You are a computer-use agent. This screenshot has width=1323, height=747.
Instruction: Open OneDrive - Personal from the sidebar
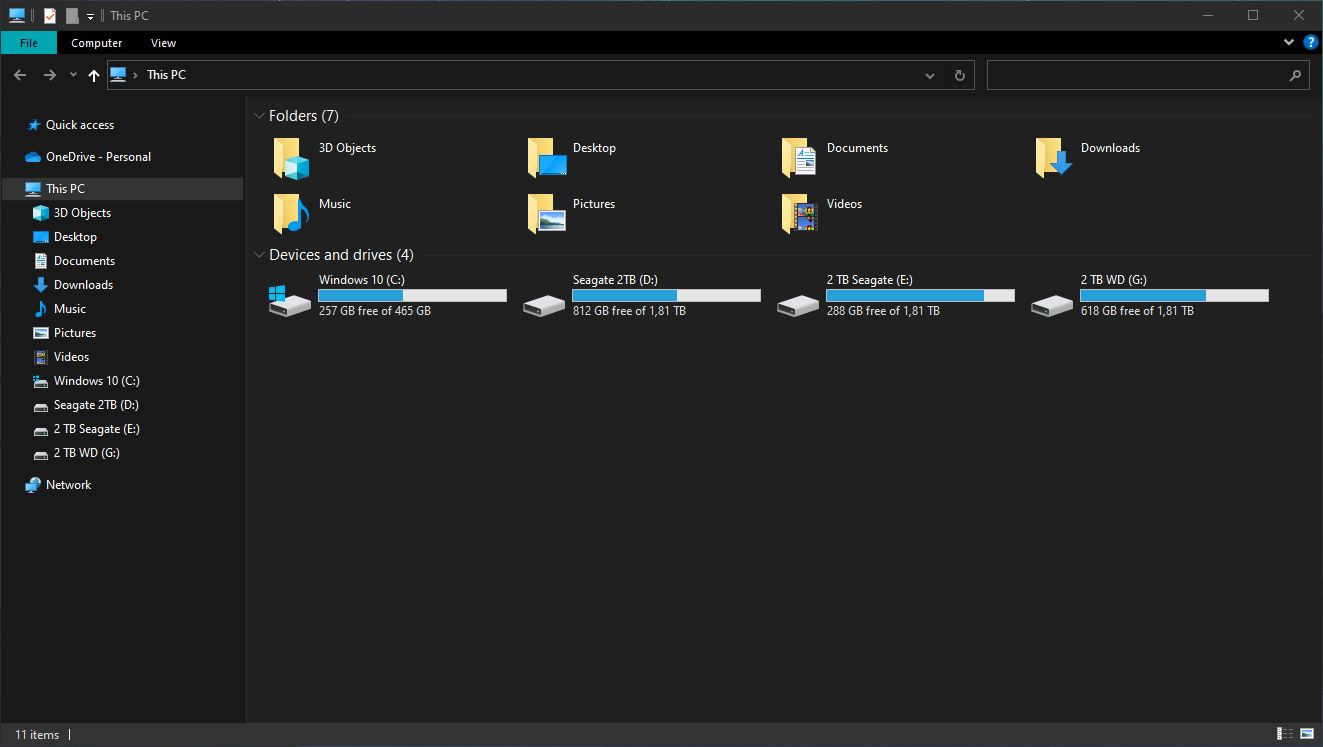(x=98, y=156)
